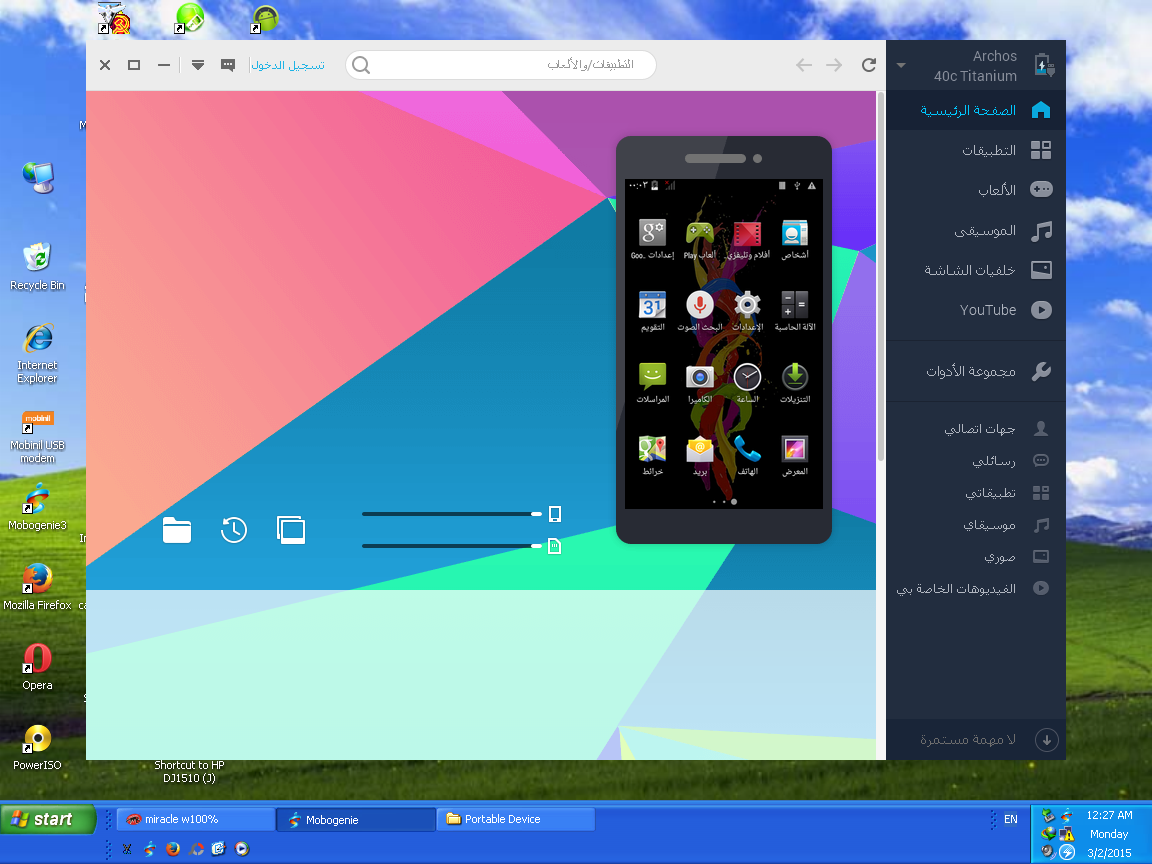
Task: Open My Messages (رسائلي)
Action: click(976, 461)
